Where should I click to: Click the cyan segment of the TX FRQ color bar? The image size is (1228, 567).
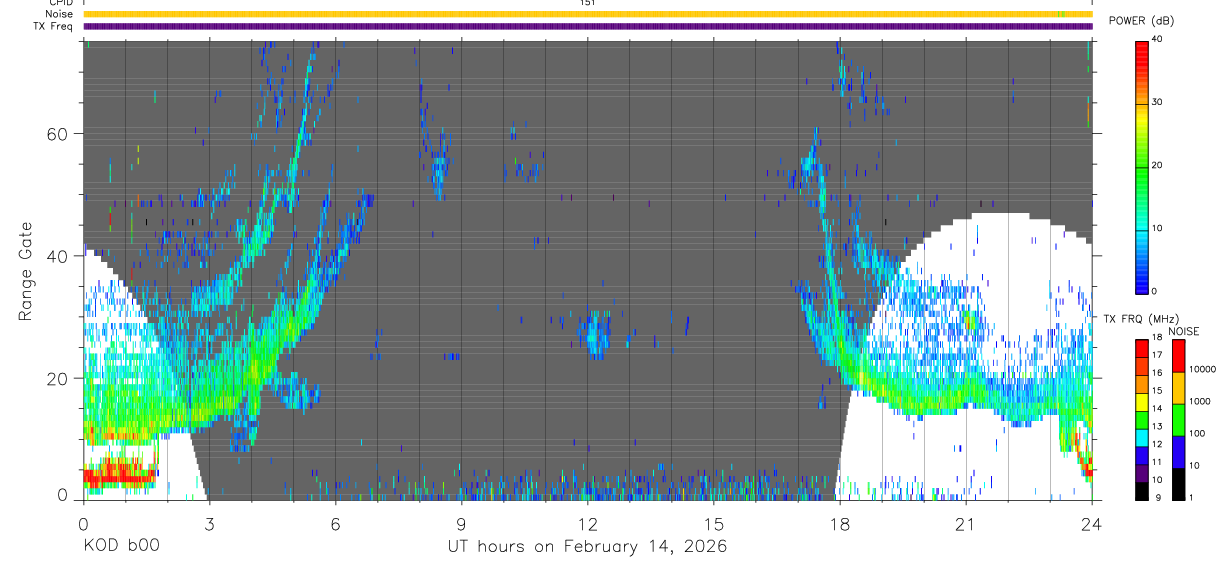click(x=1142, y=438)
